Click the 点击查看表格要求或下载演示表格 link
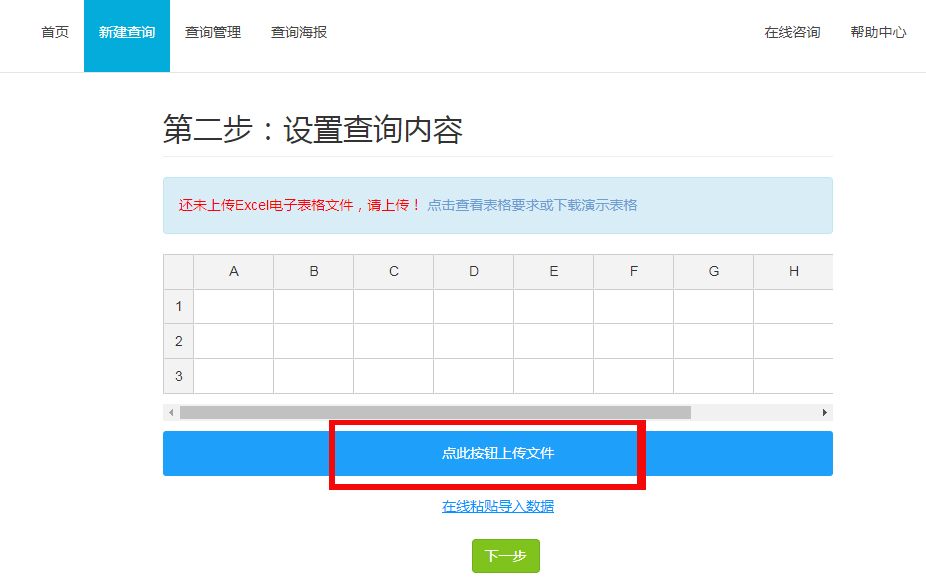The width and height of the screenshot is (926, 581). tap(532, 205)
